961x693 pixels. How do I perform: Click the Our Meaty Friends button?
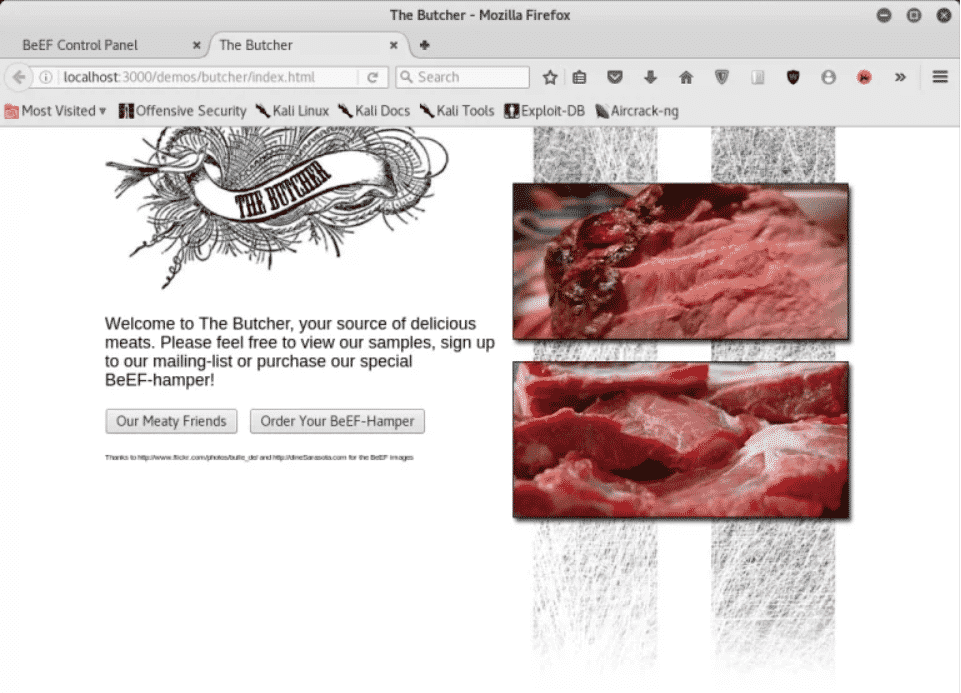tap(171, 421)
